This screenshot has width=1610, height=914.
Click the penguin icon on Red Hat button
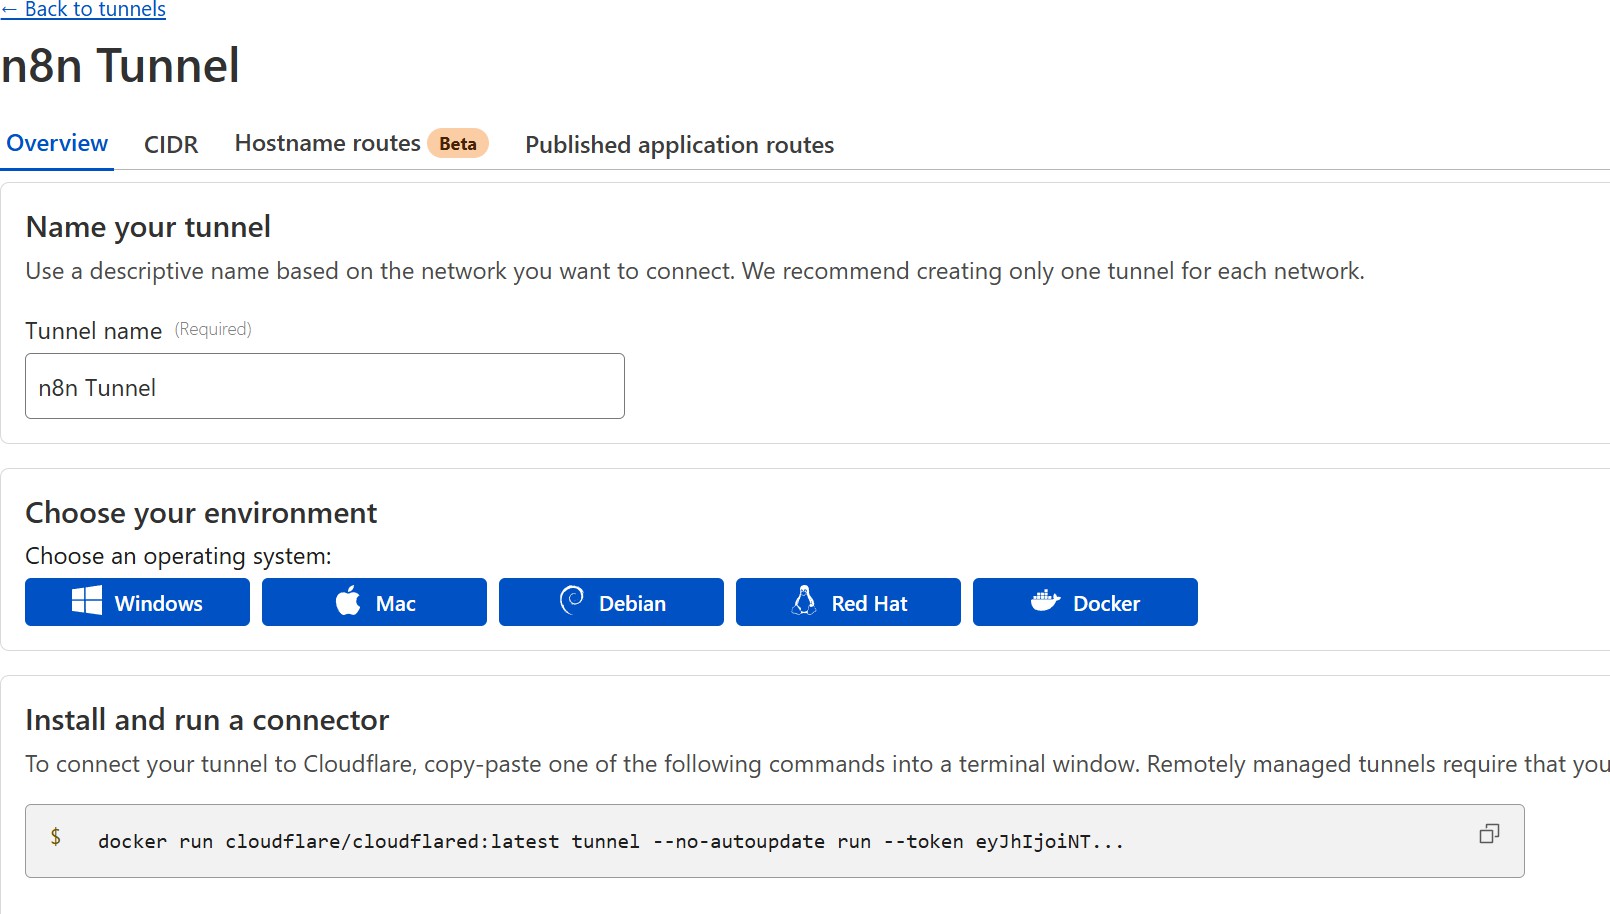coord(806,601)
